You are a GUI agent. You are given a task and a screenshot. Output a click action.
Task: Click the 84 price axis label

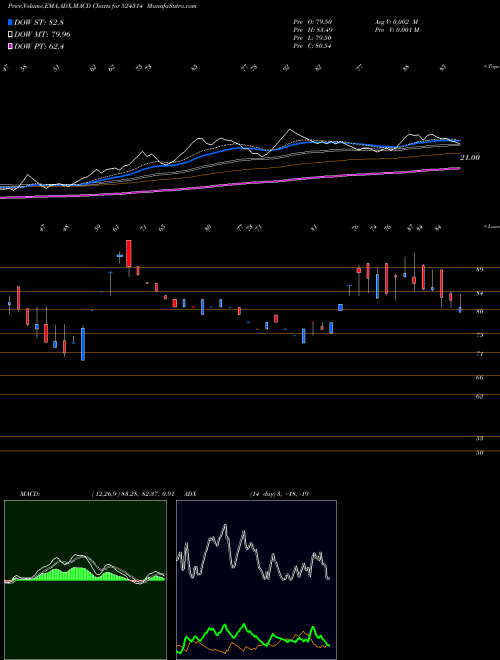(x=479, y=293)
